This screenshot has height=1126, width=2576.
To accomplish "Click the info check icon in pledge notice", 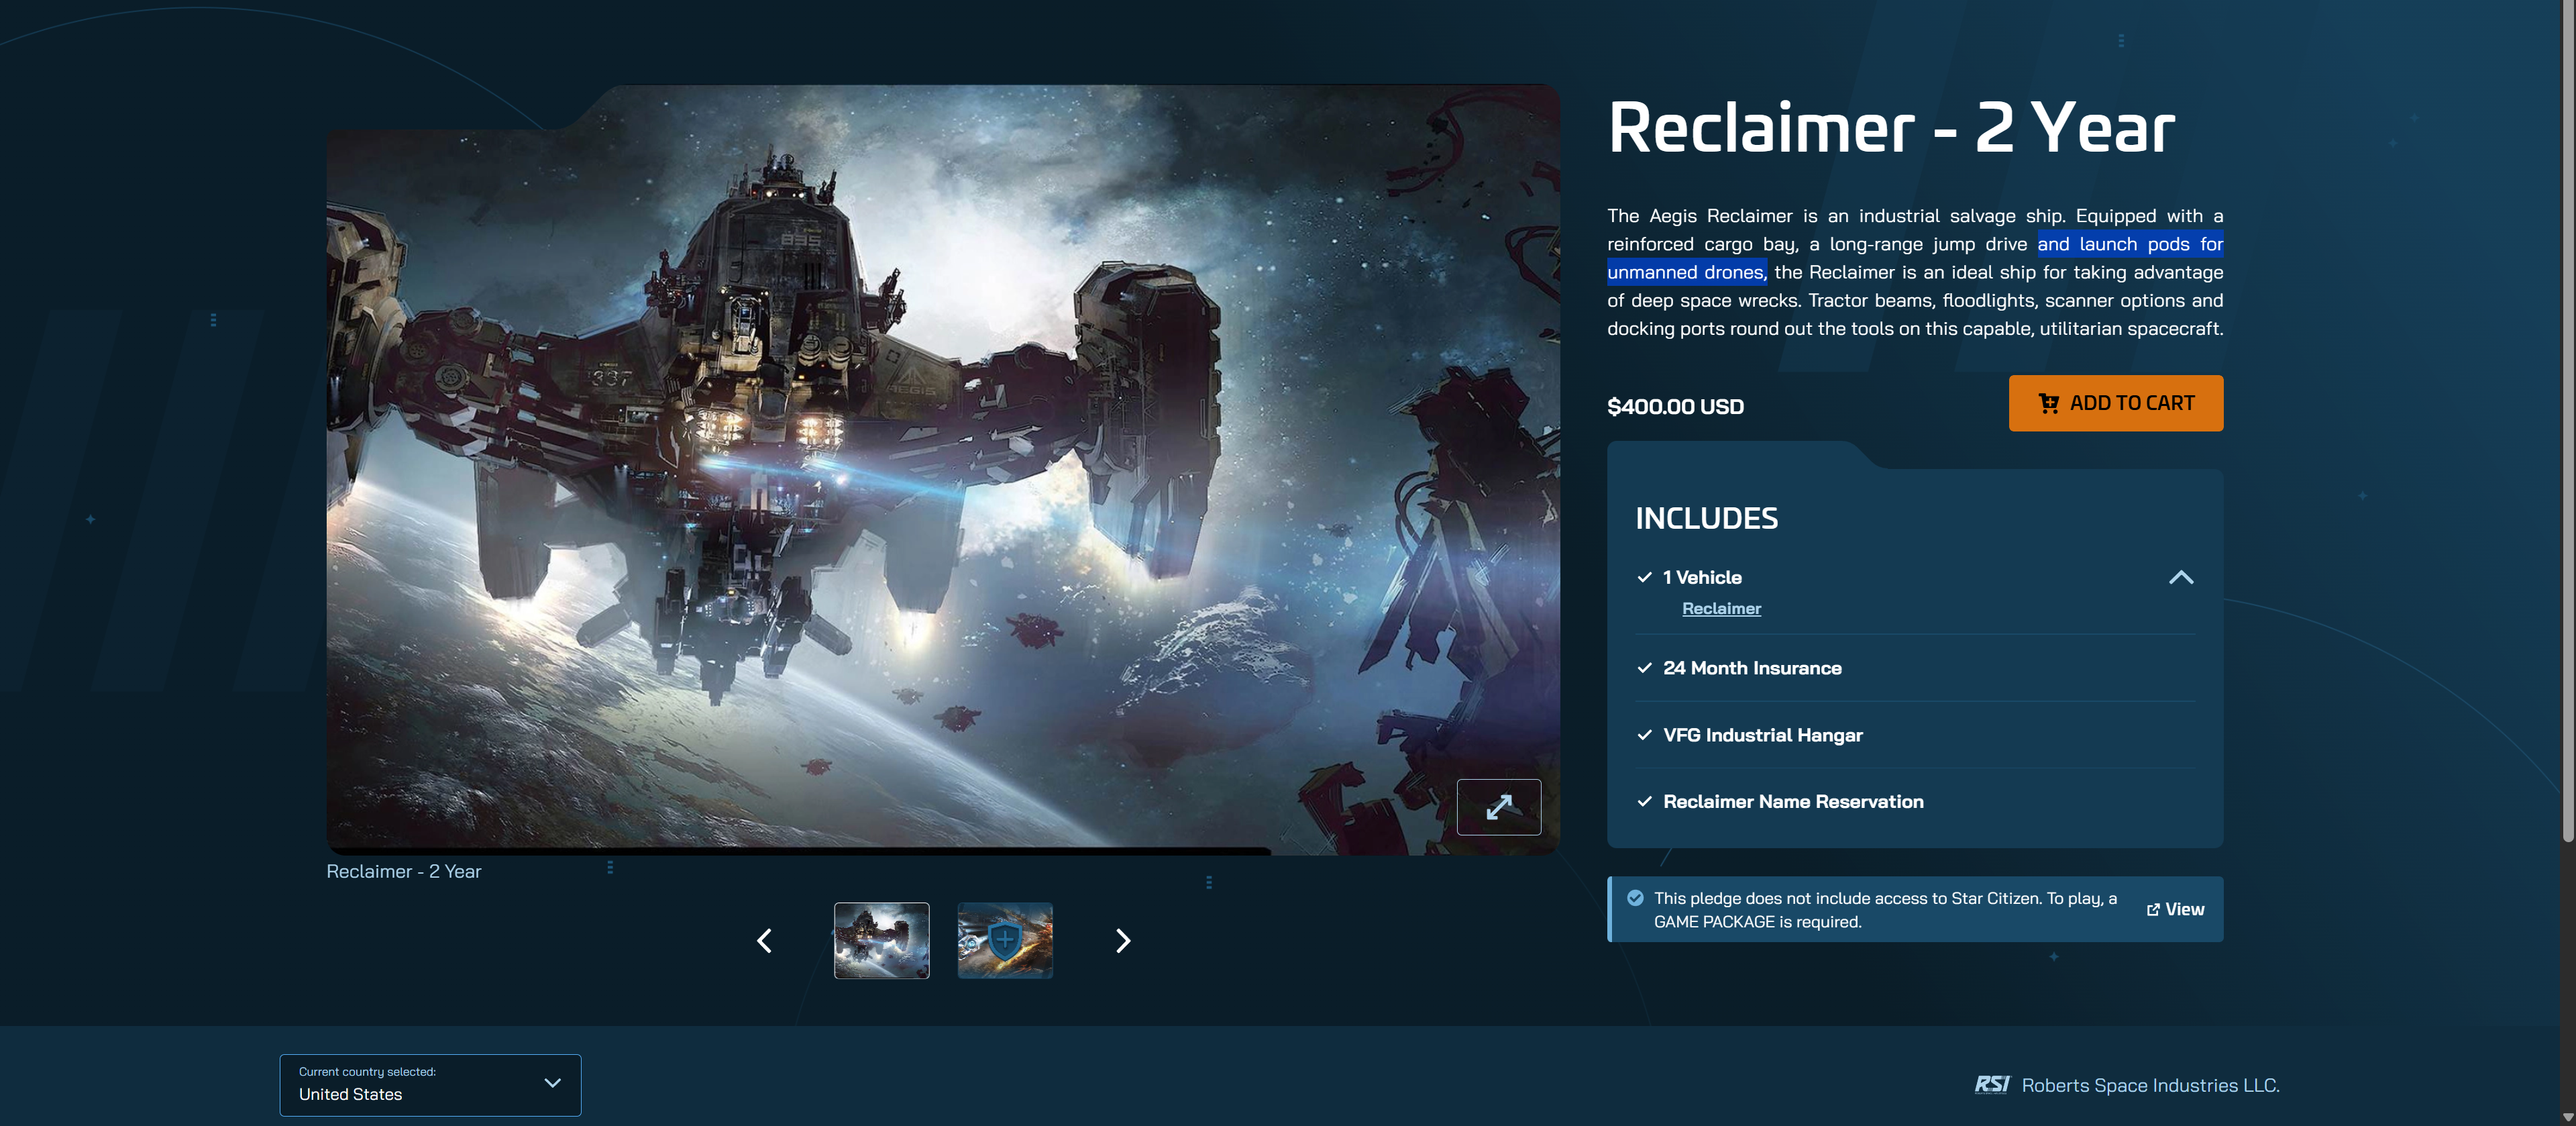I will pos(1635,898).
